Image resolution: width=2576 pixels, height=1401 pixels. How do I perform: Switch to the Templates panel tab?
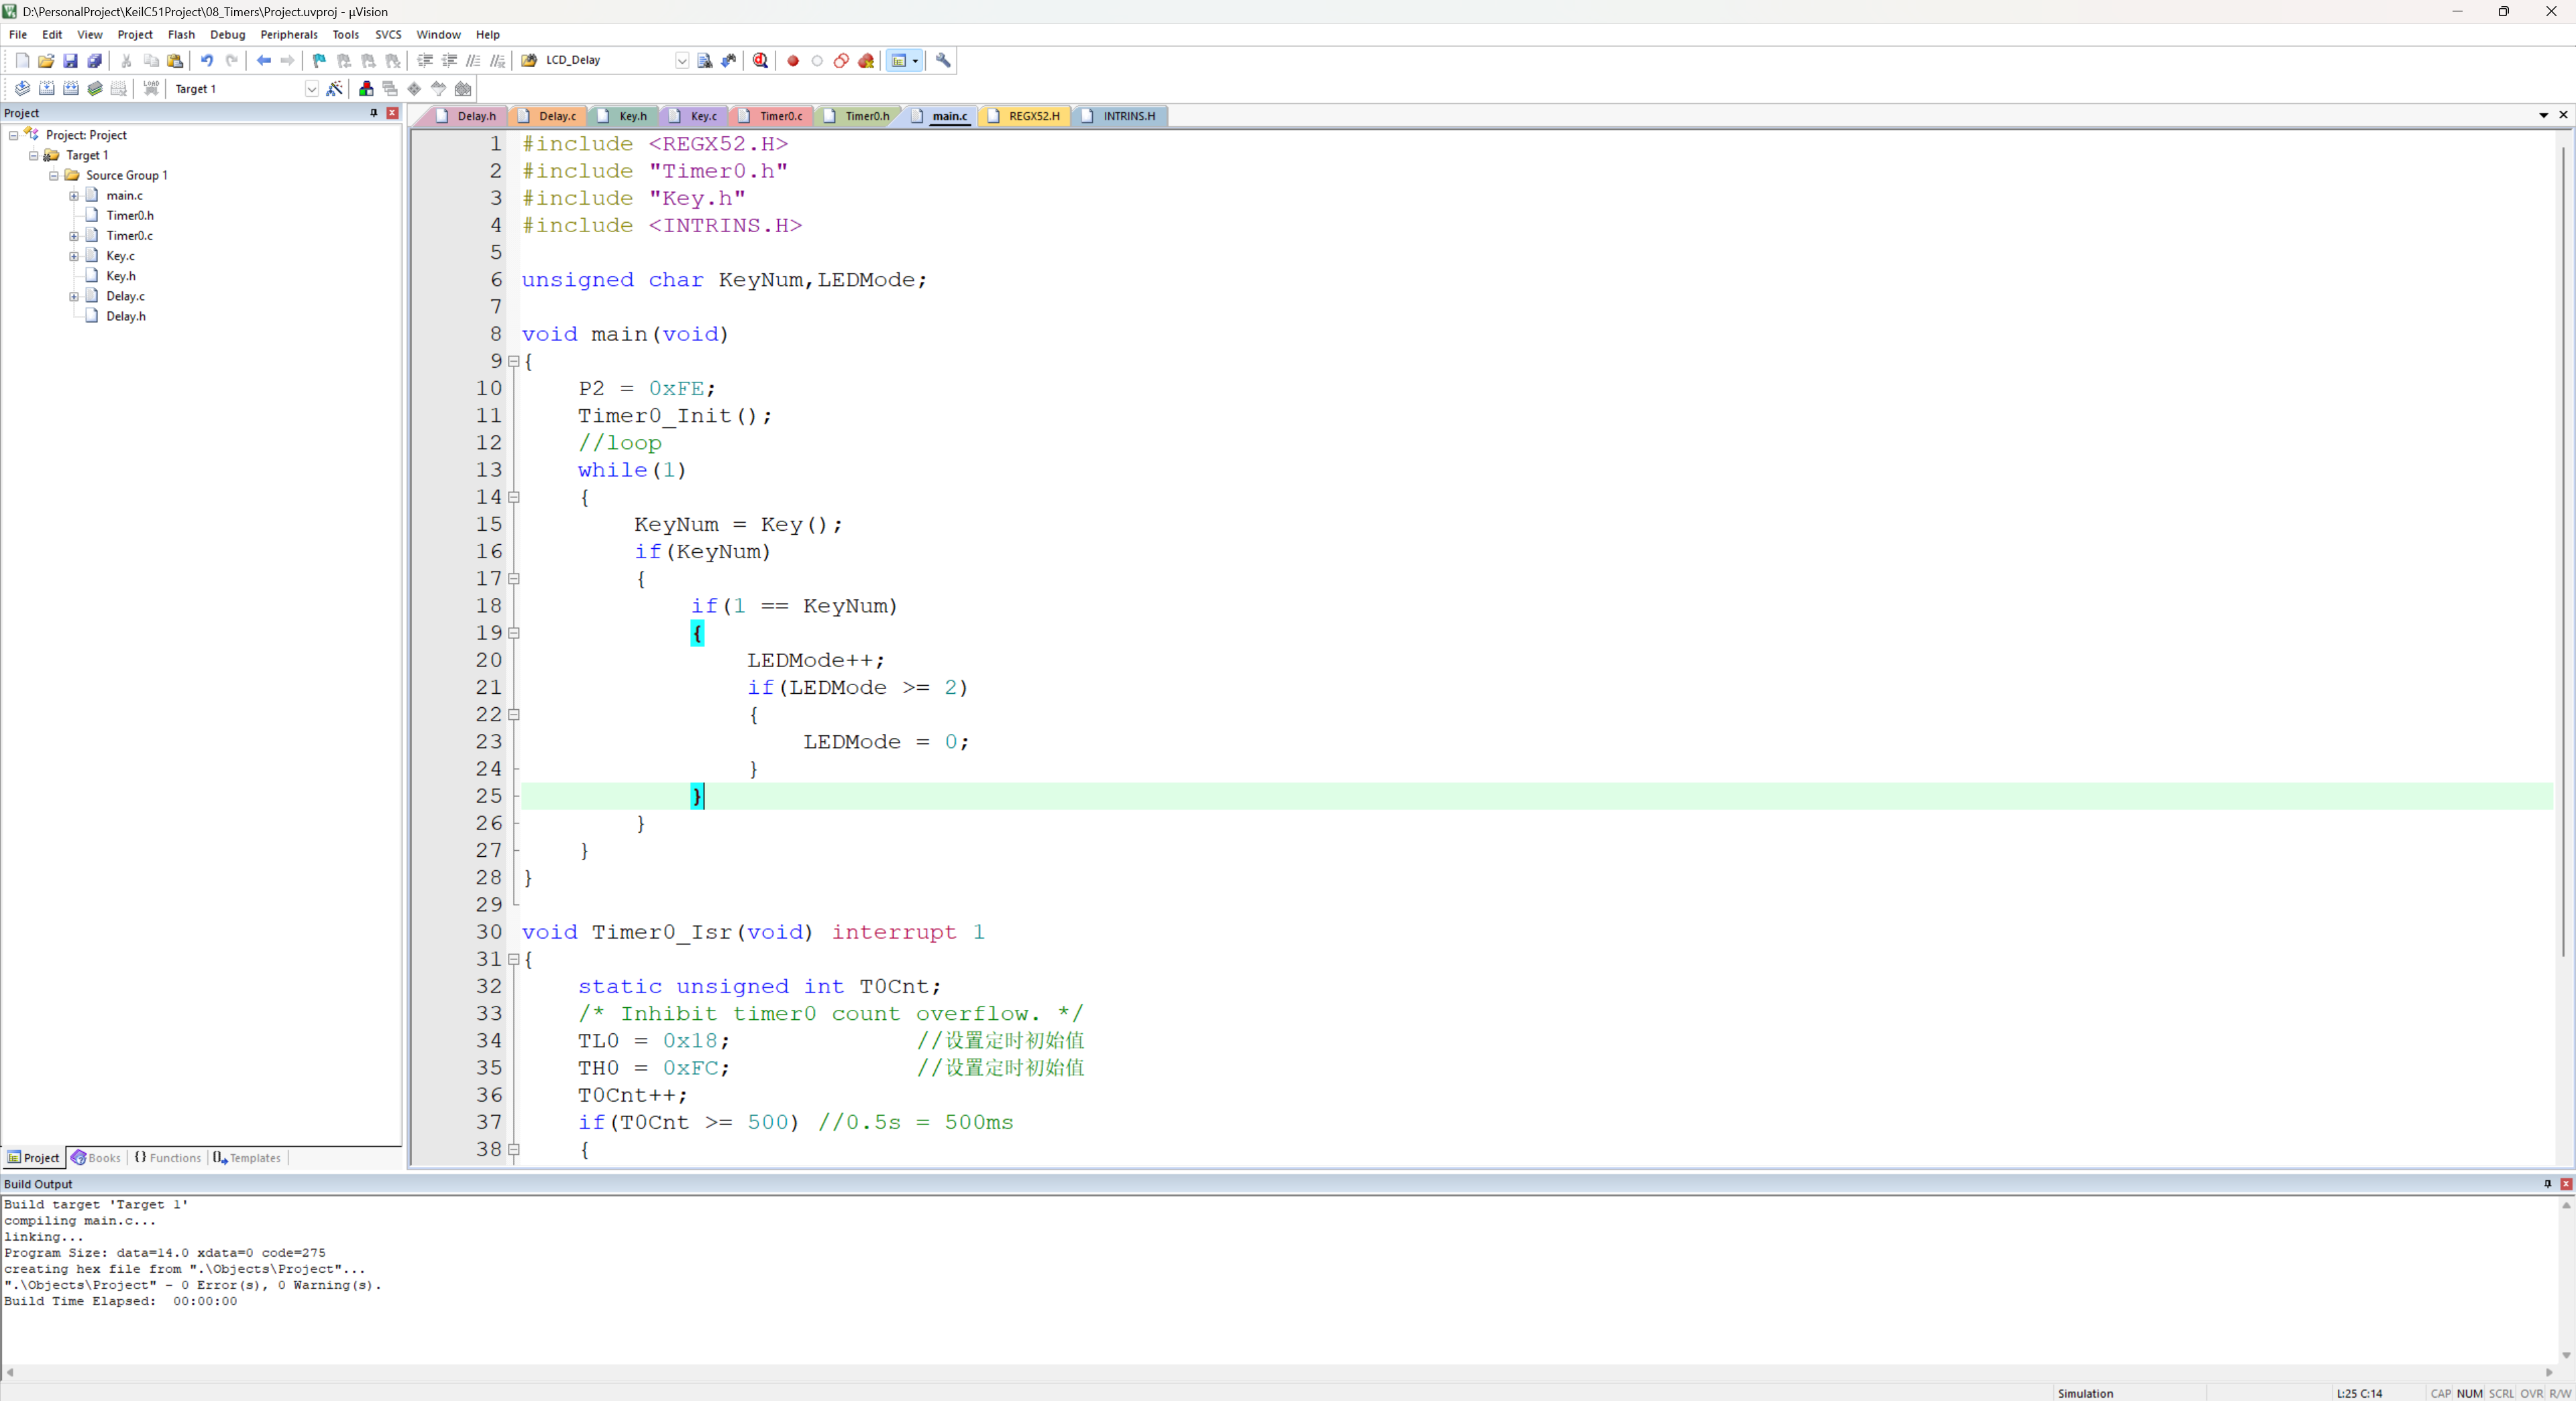pyautogui.click(x=247, y=1157)
